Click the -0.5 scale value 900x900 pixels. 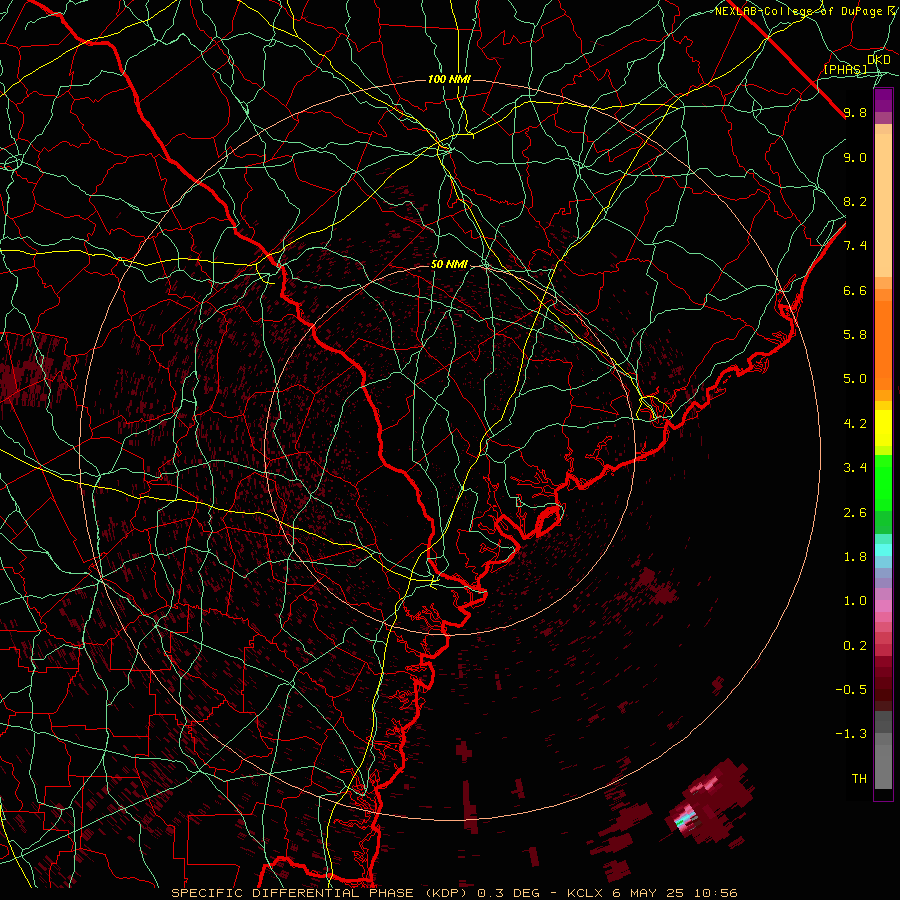851,690
